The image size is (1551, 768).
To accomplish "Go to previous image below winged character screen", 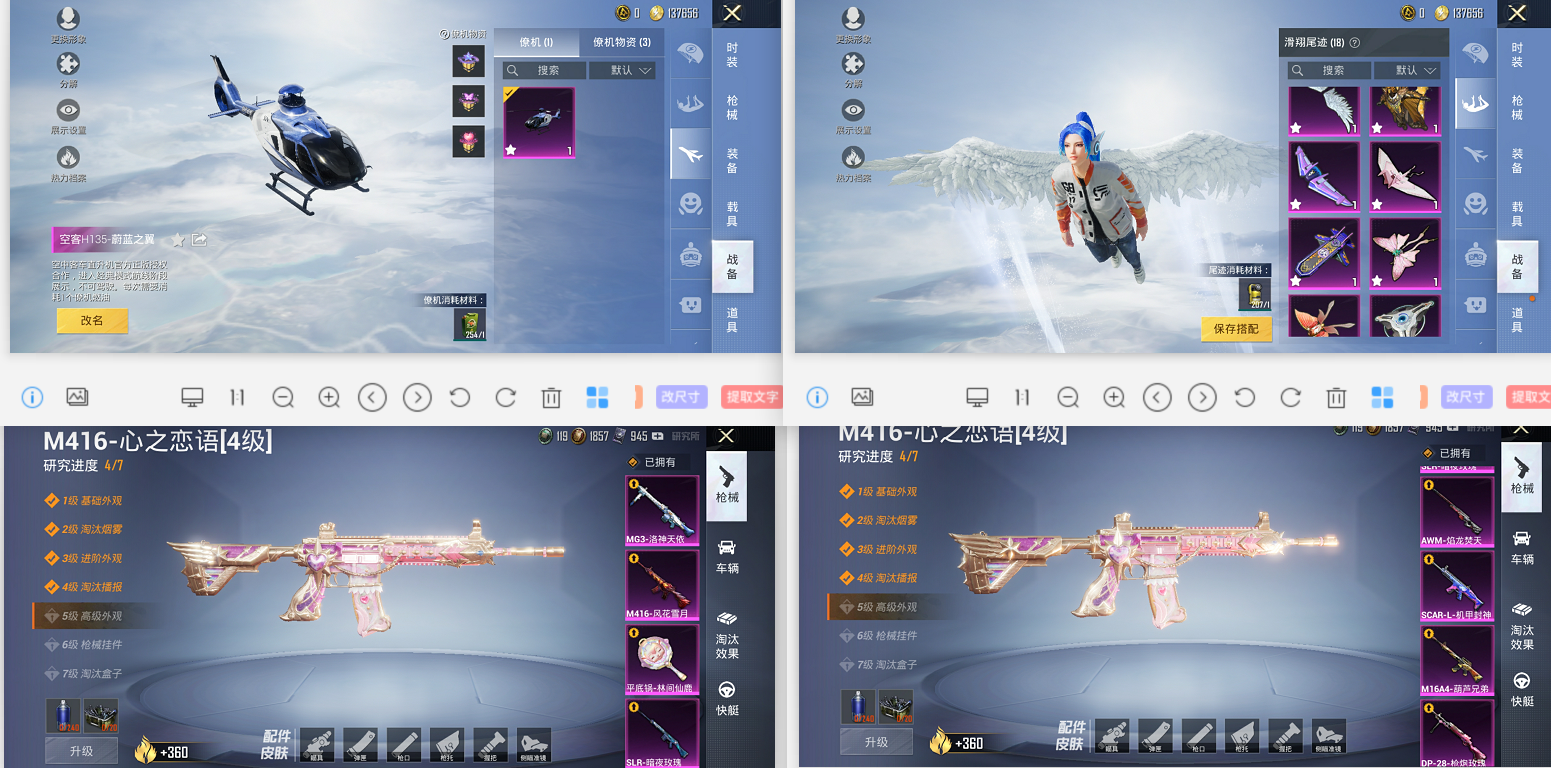I will 1157,397.
